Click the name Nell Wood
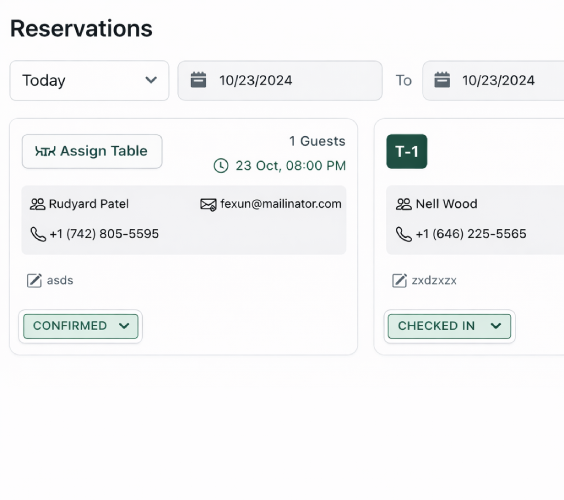 [446, 204]
